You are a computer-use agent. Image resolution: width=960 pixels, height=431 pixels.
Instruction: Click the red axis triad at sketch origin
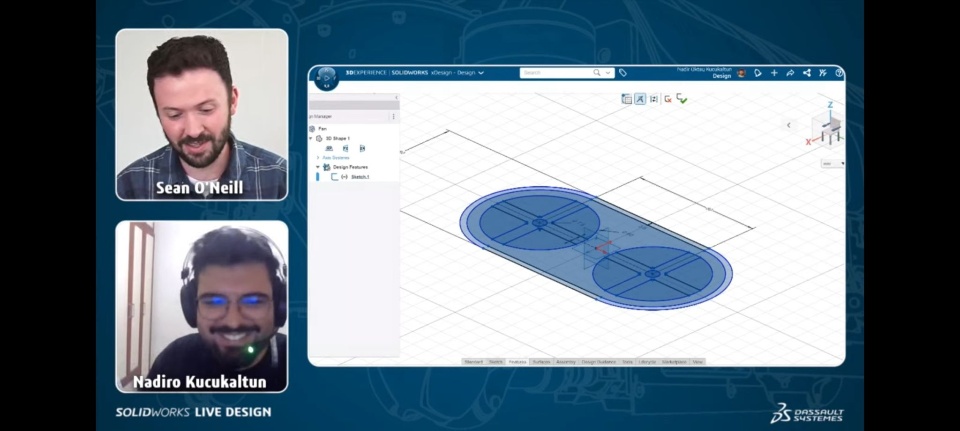coord(602,247)
